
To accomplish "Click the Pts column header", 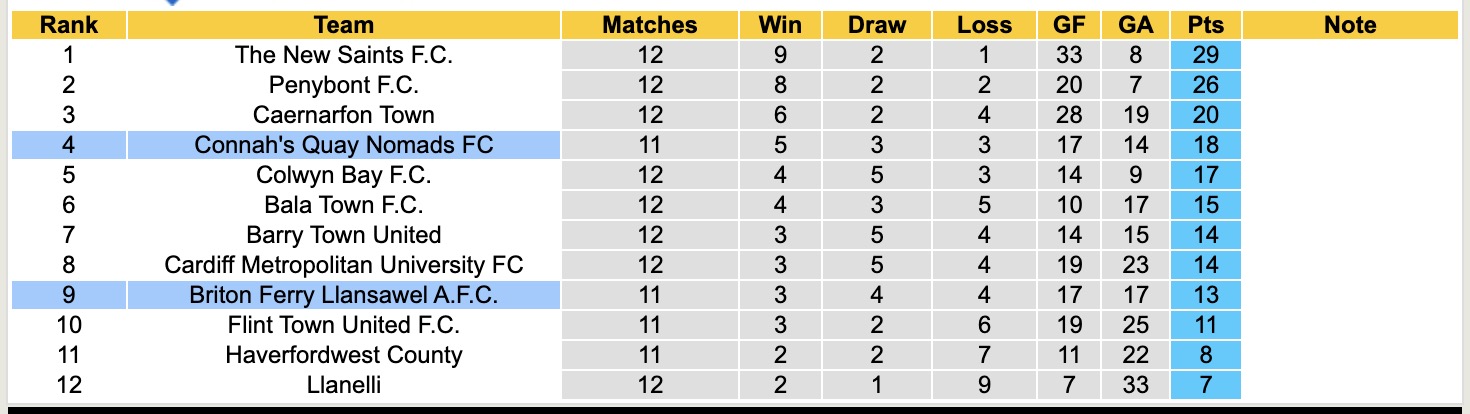I will coord(1206,26).
